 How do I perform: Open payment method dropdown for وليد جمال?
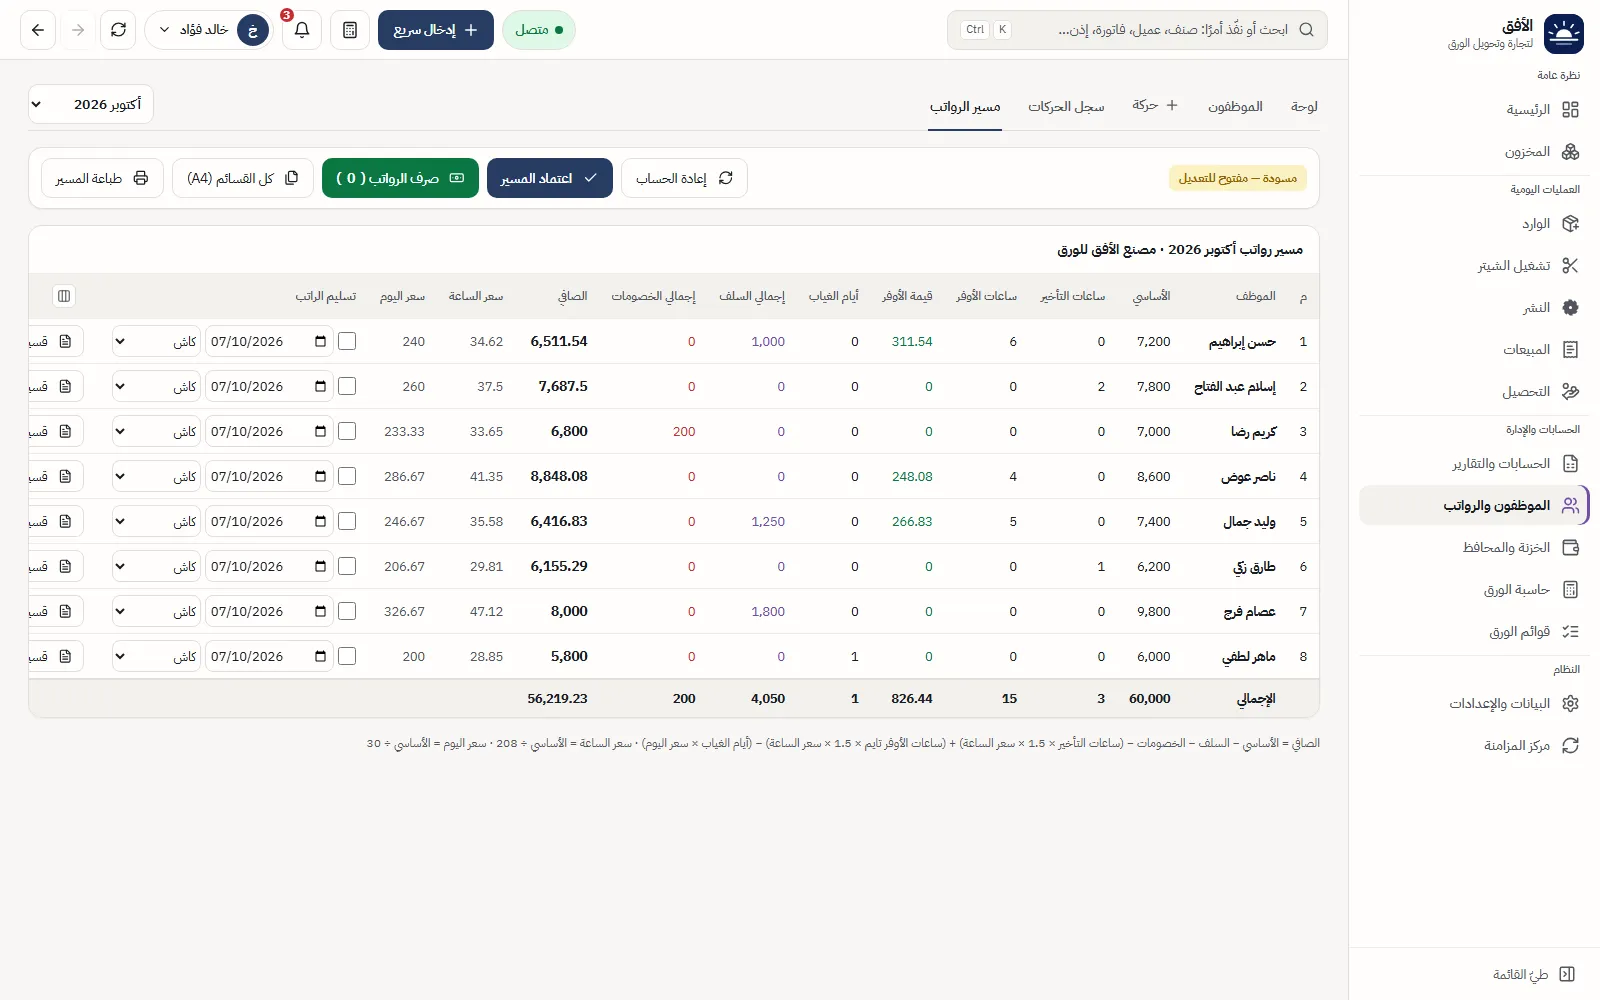click(x=156, y=521)
